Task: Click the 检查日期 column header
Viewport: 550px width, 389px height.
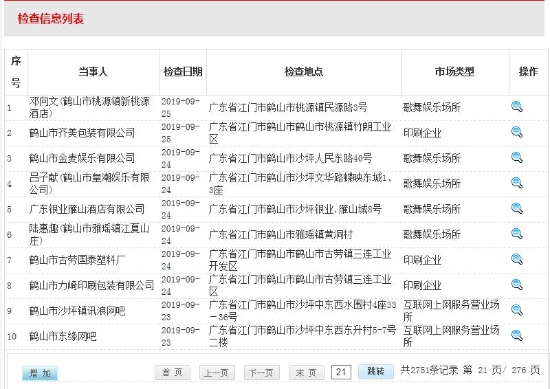Action: pos(183,72)
